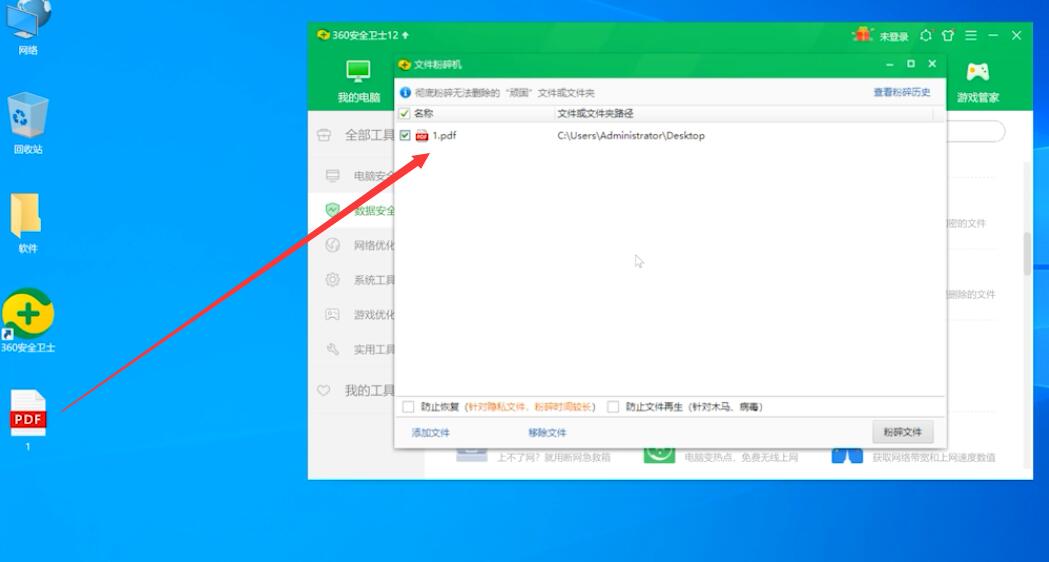
Task: Launch the 360安全卫士 desktop shortcut
Action: click(x=27, y=320)
